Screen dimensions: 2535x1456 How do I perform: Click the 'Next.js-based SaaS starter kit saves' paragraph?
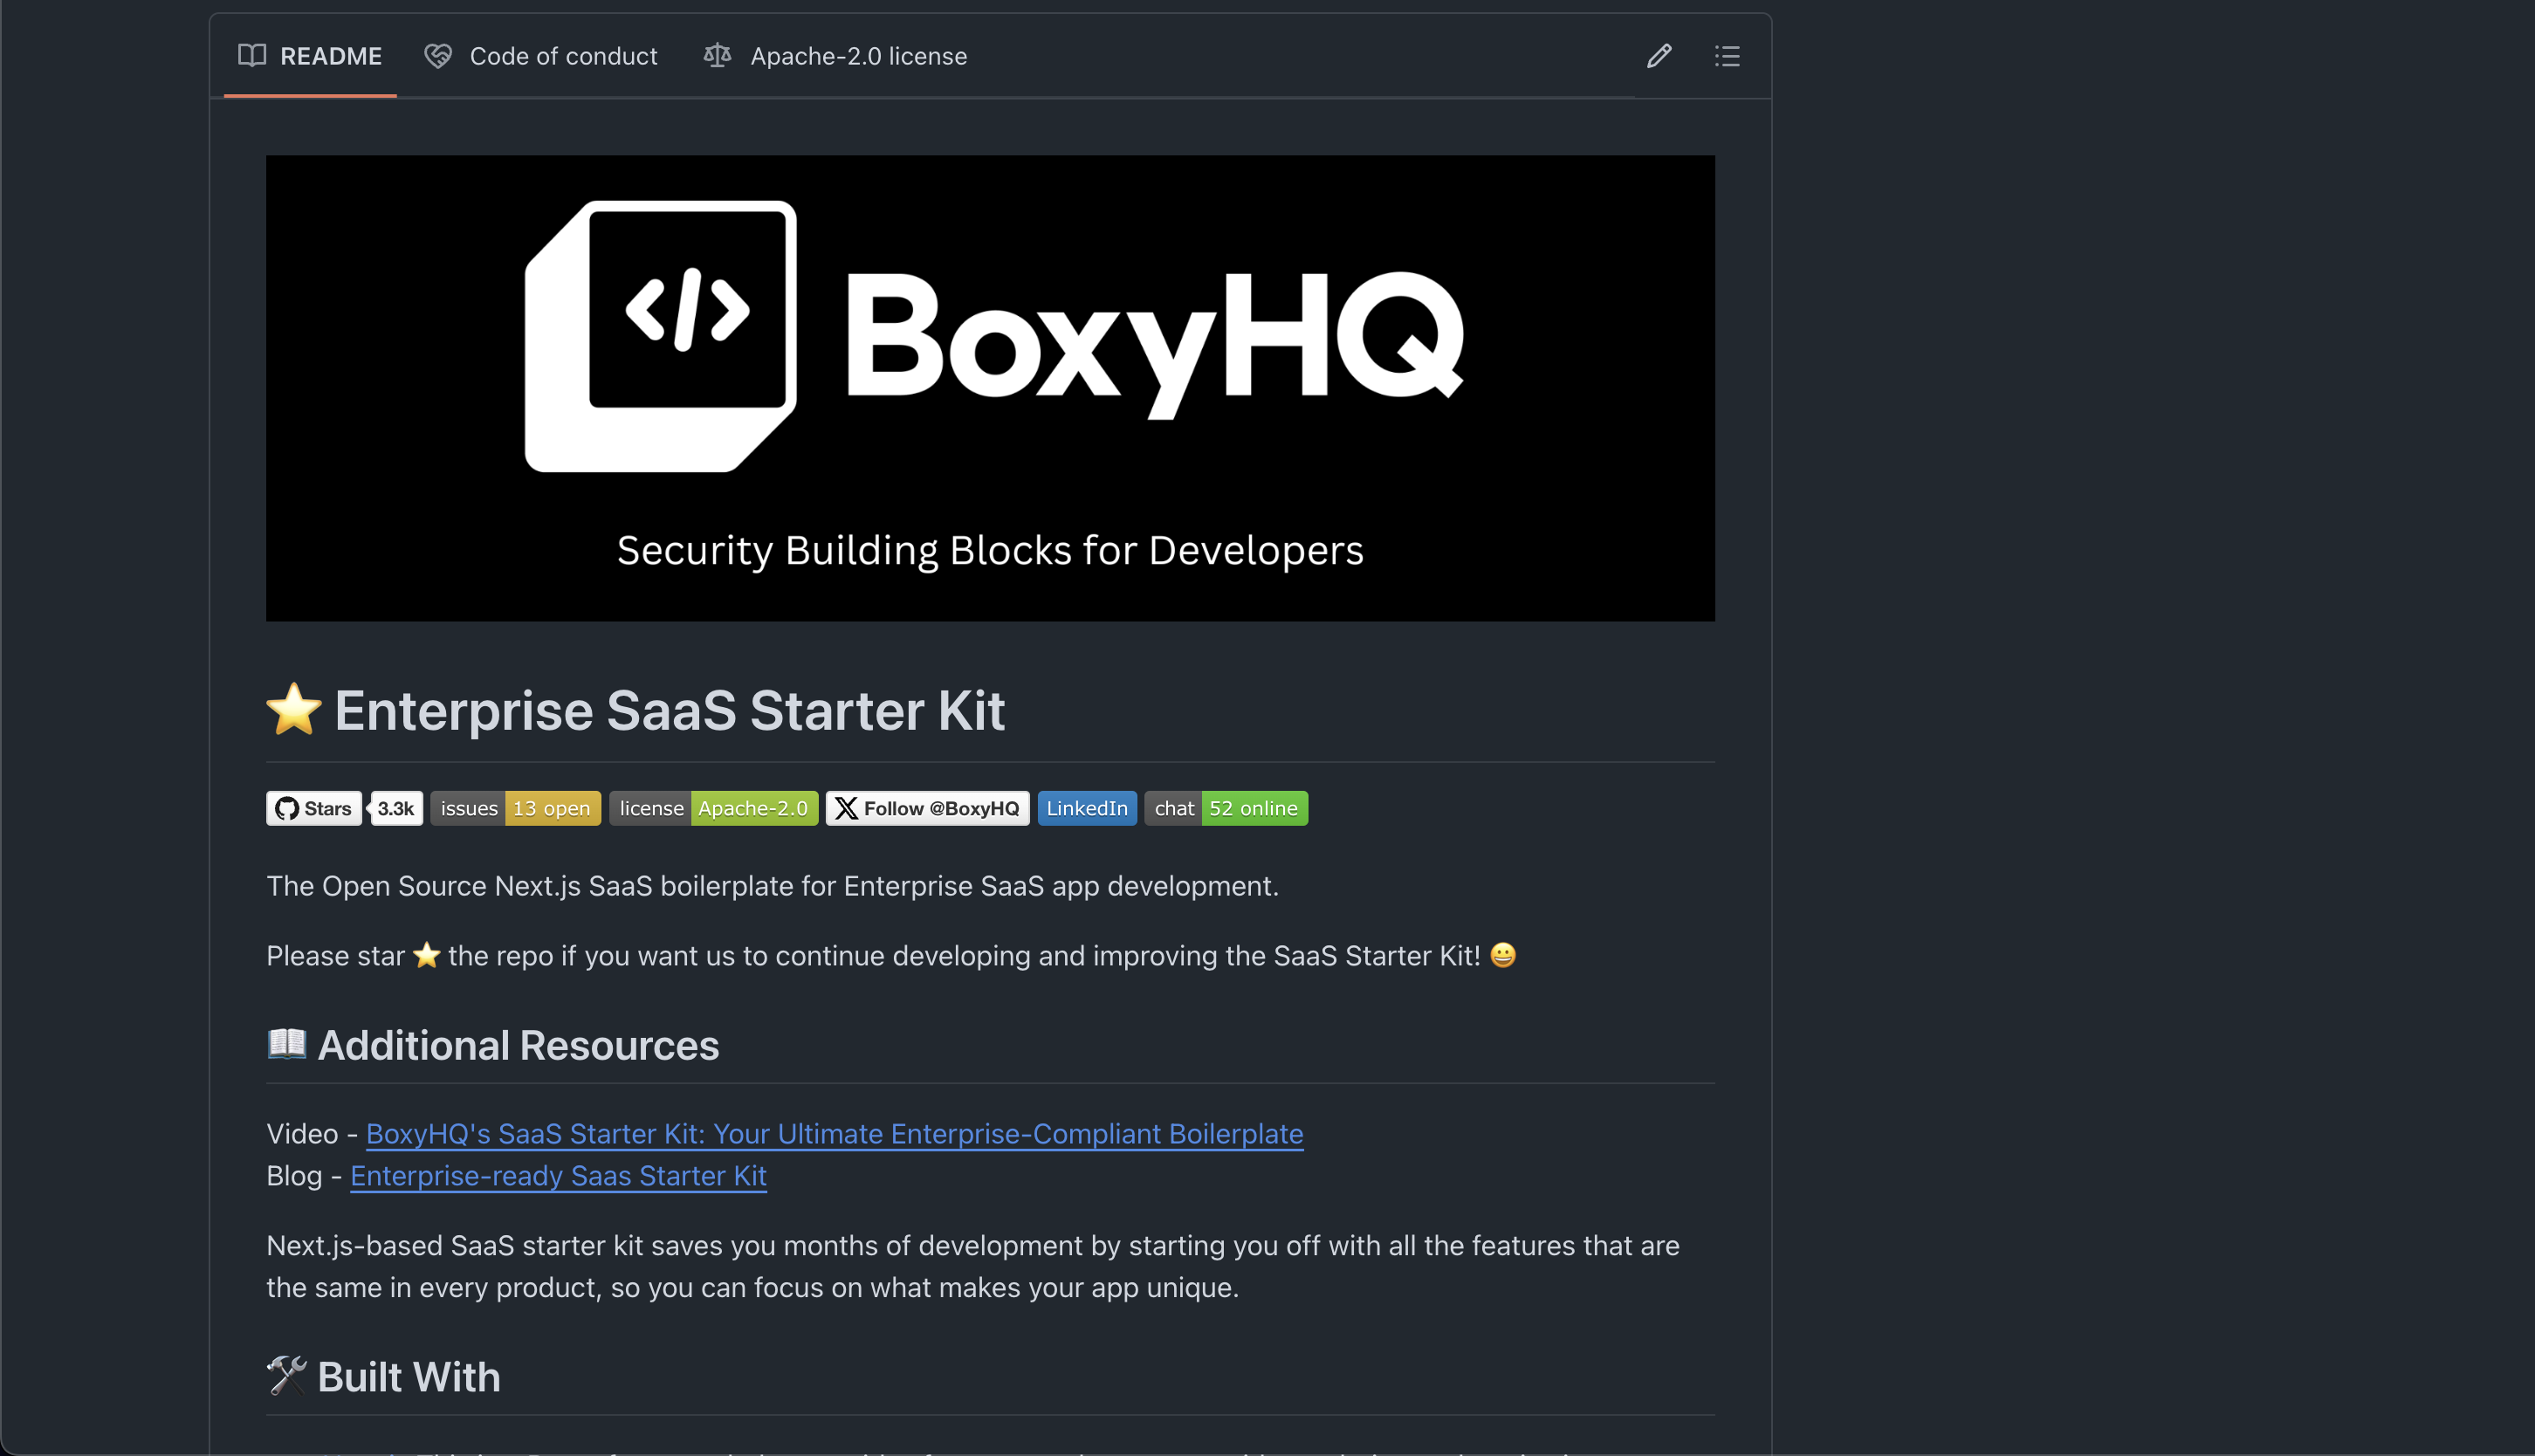(973, 1266)
